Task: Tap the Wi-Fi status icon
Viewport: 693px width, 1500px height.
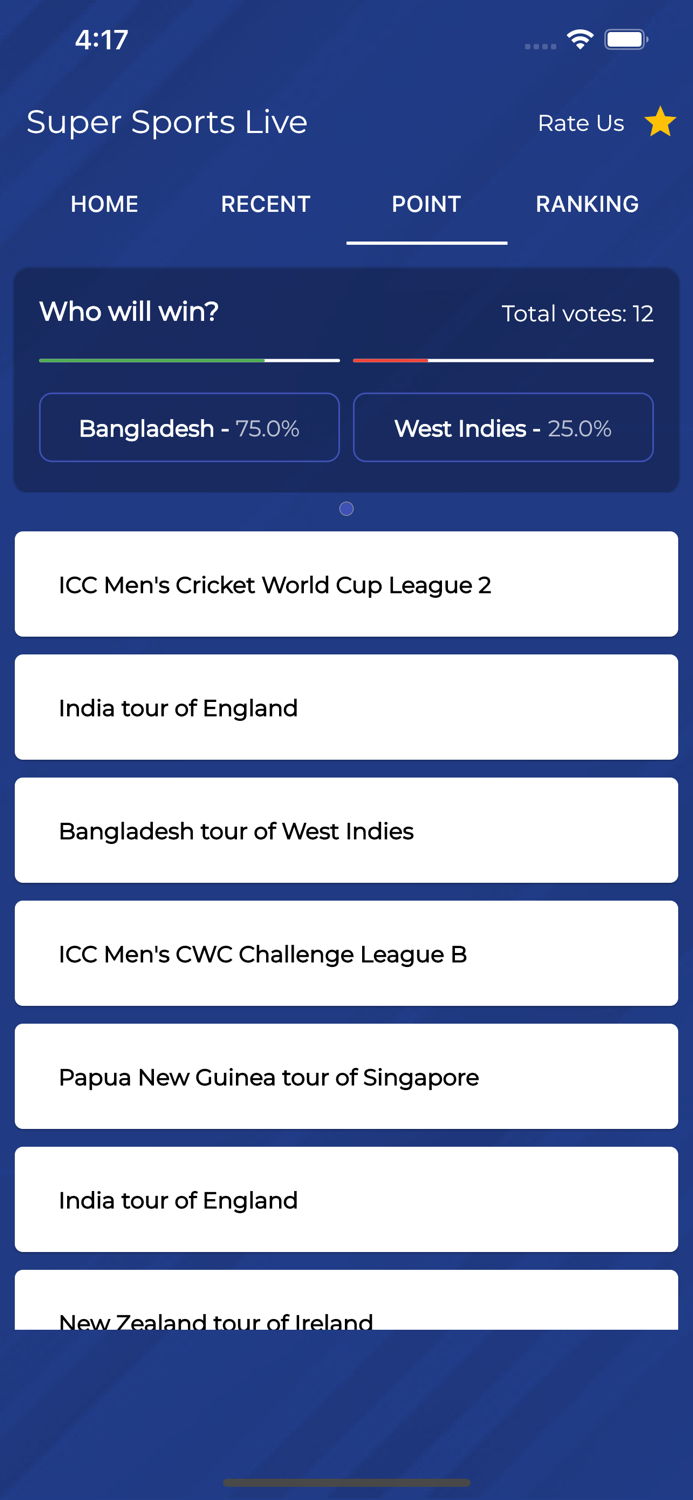Action: tap(582, 41)
